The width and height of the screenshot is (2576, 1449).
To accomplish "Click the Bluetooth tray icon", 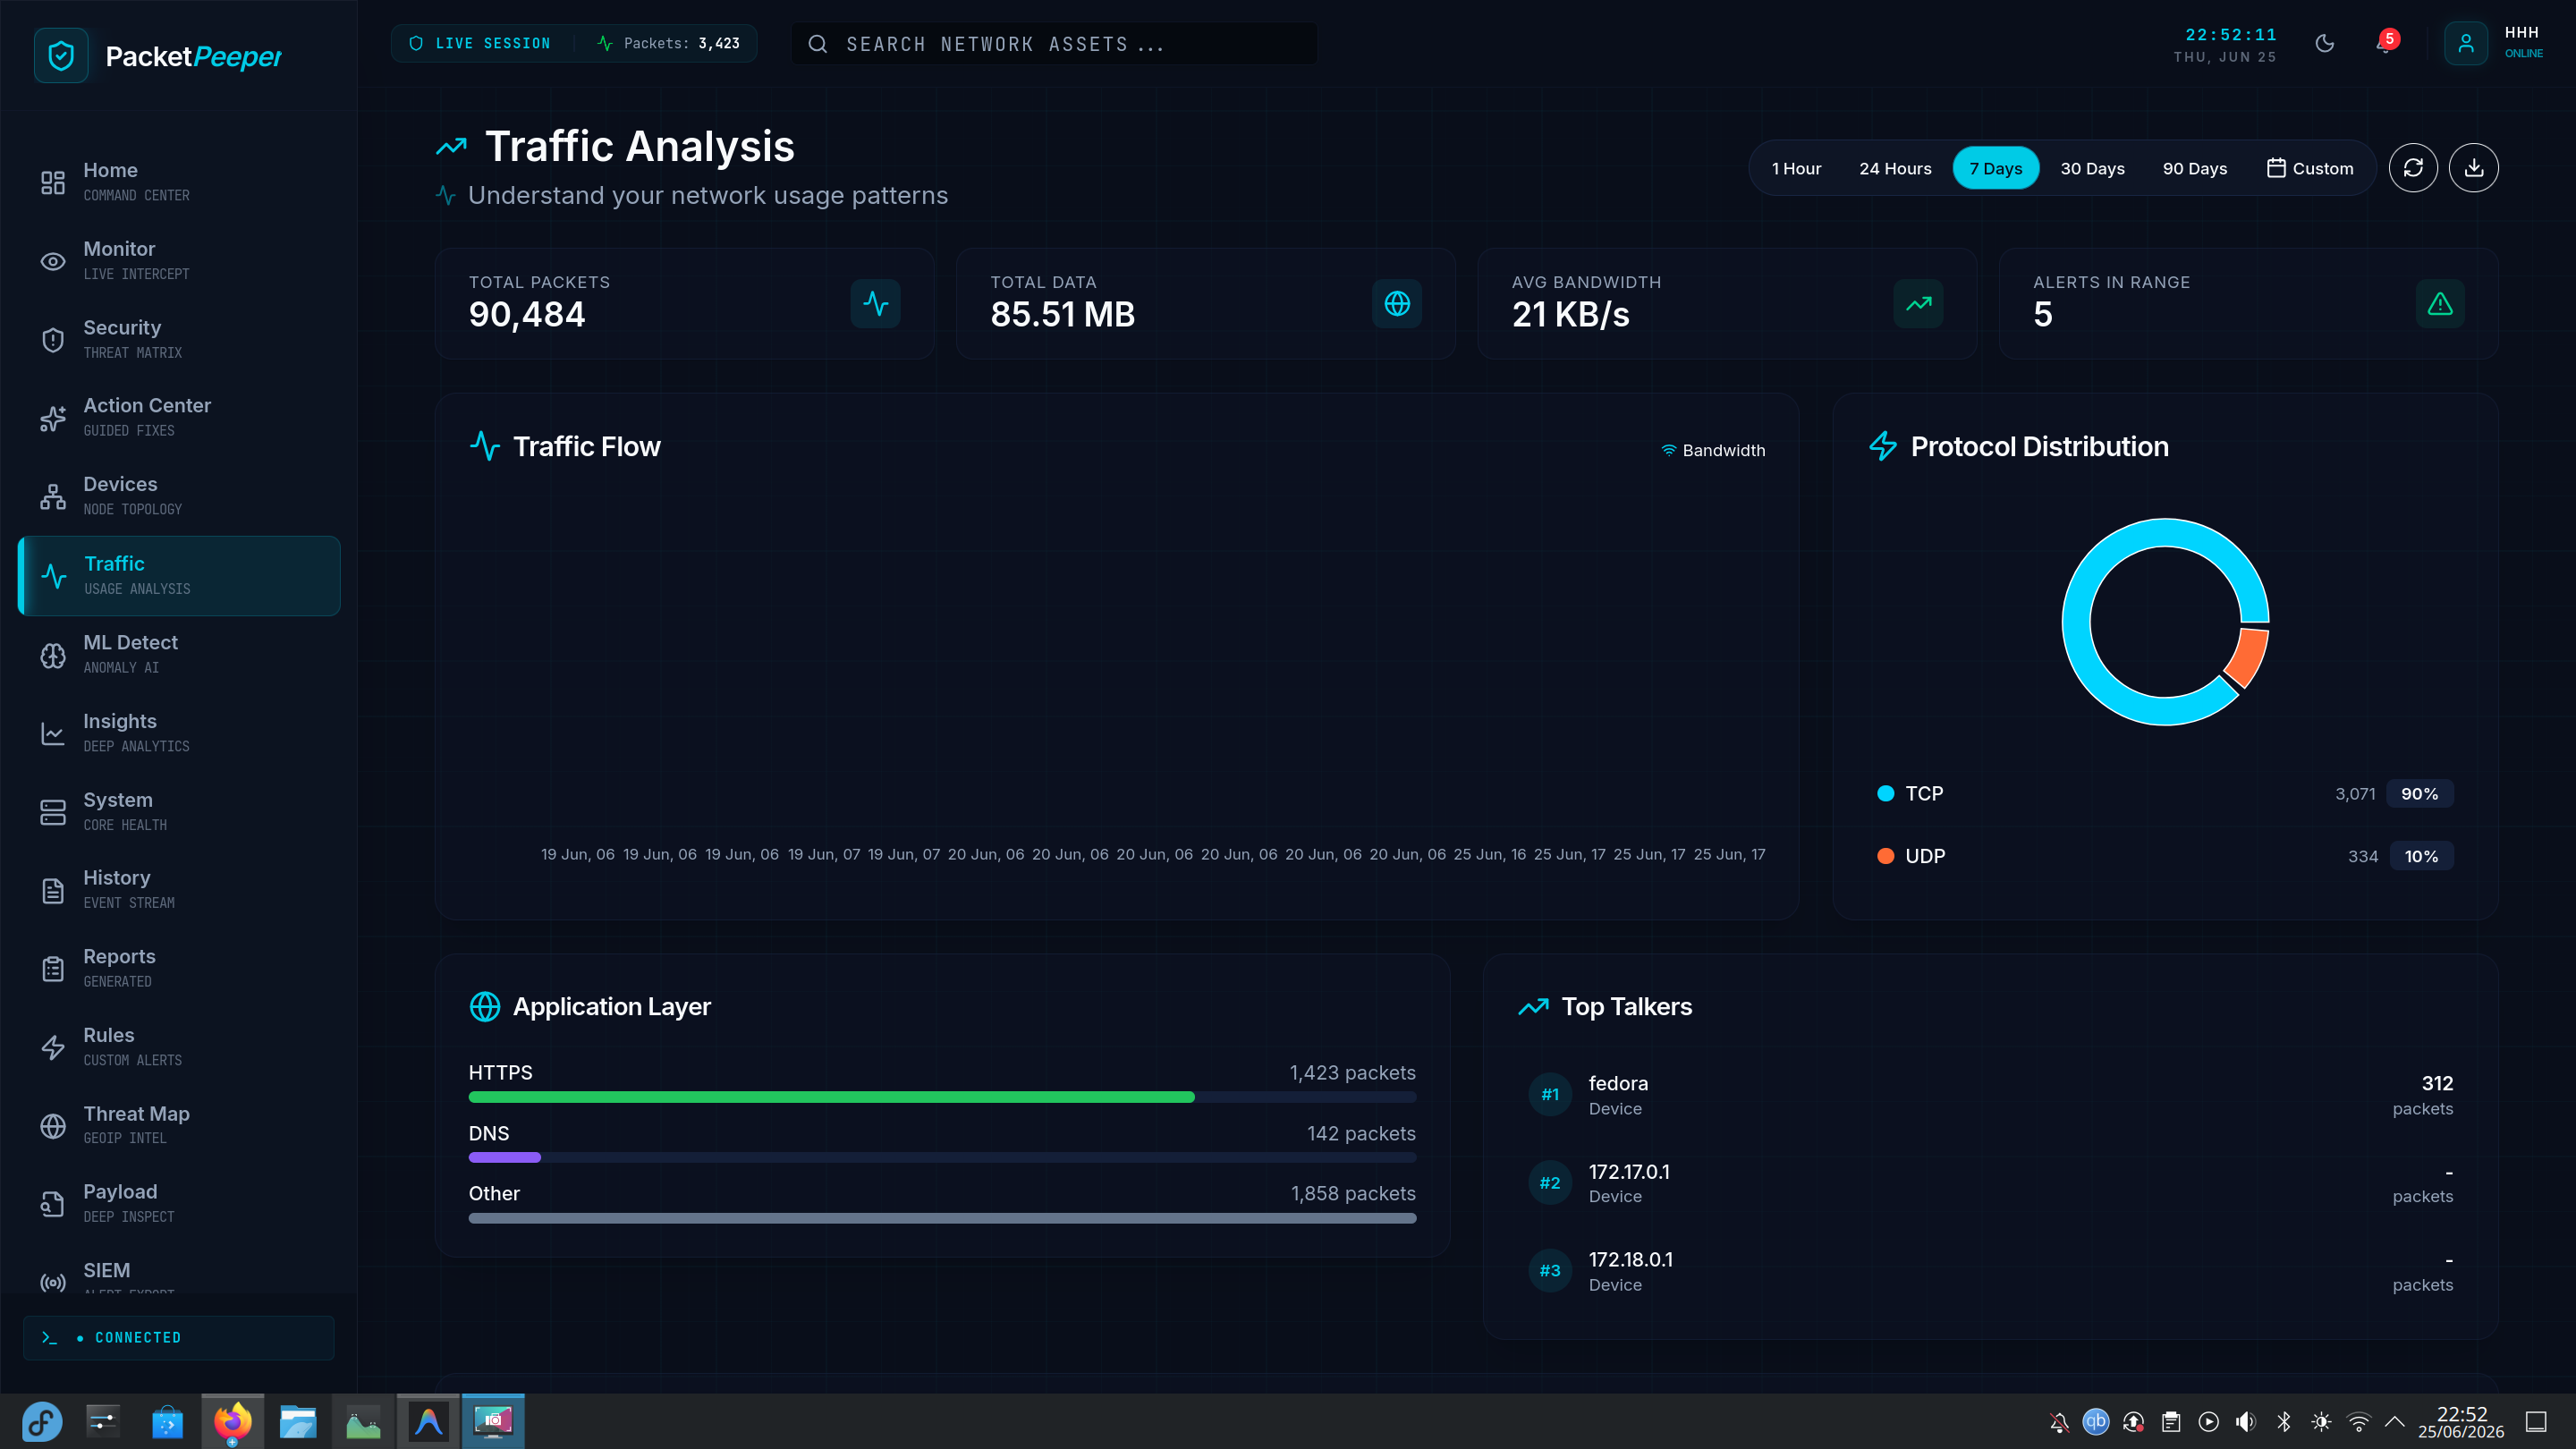I will (x=2284, y=1421).
